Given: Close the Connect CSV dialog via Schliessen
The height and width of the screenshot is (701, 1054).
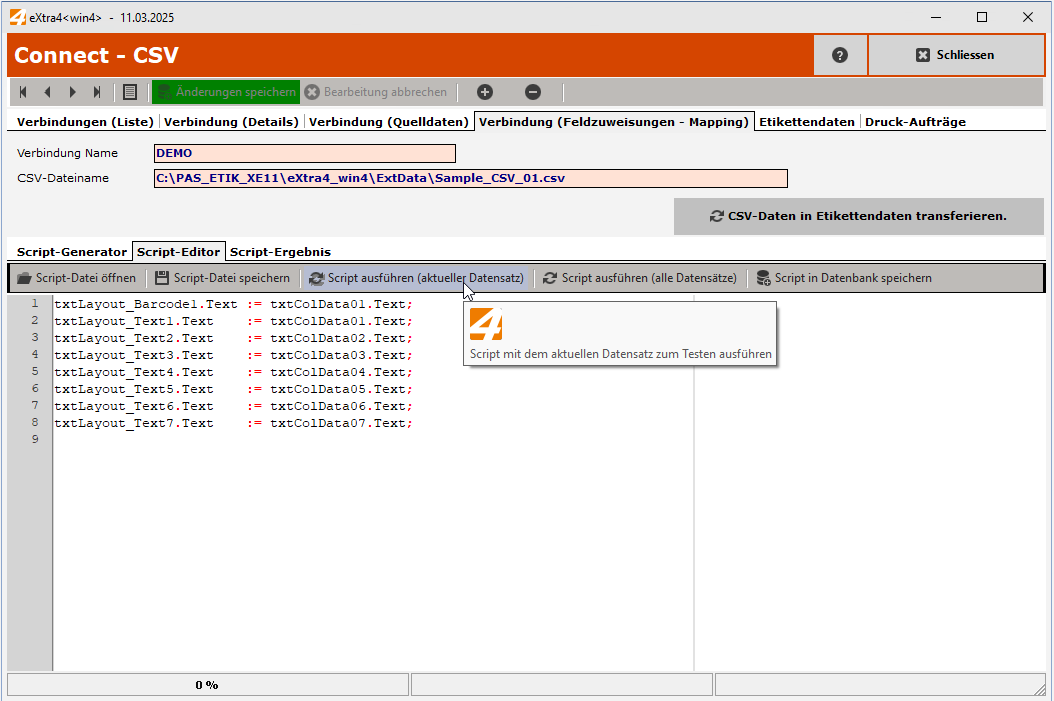Looking at the screenshot, I should click(956, 54).
